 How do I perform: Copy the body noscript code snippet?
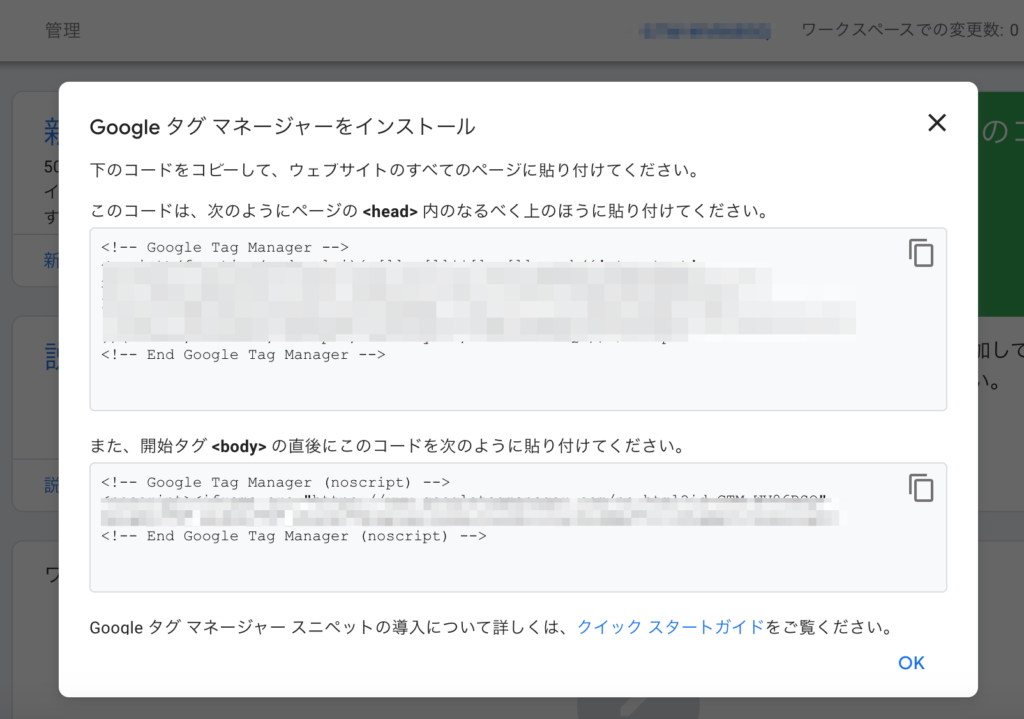pos(920,488)
